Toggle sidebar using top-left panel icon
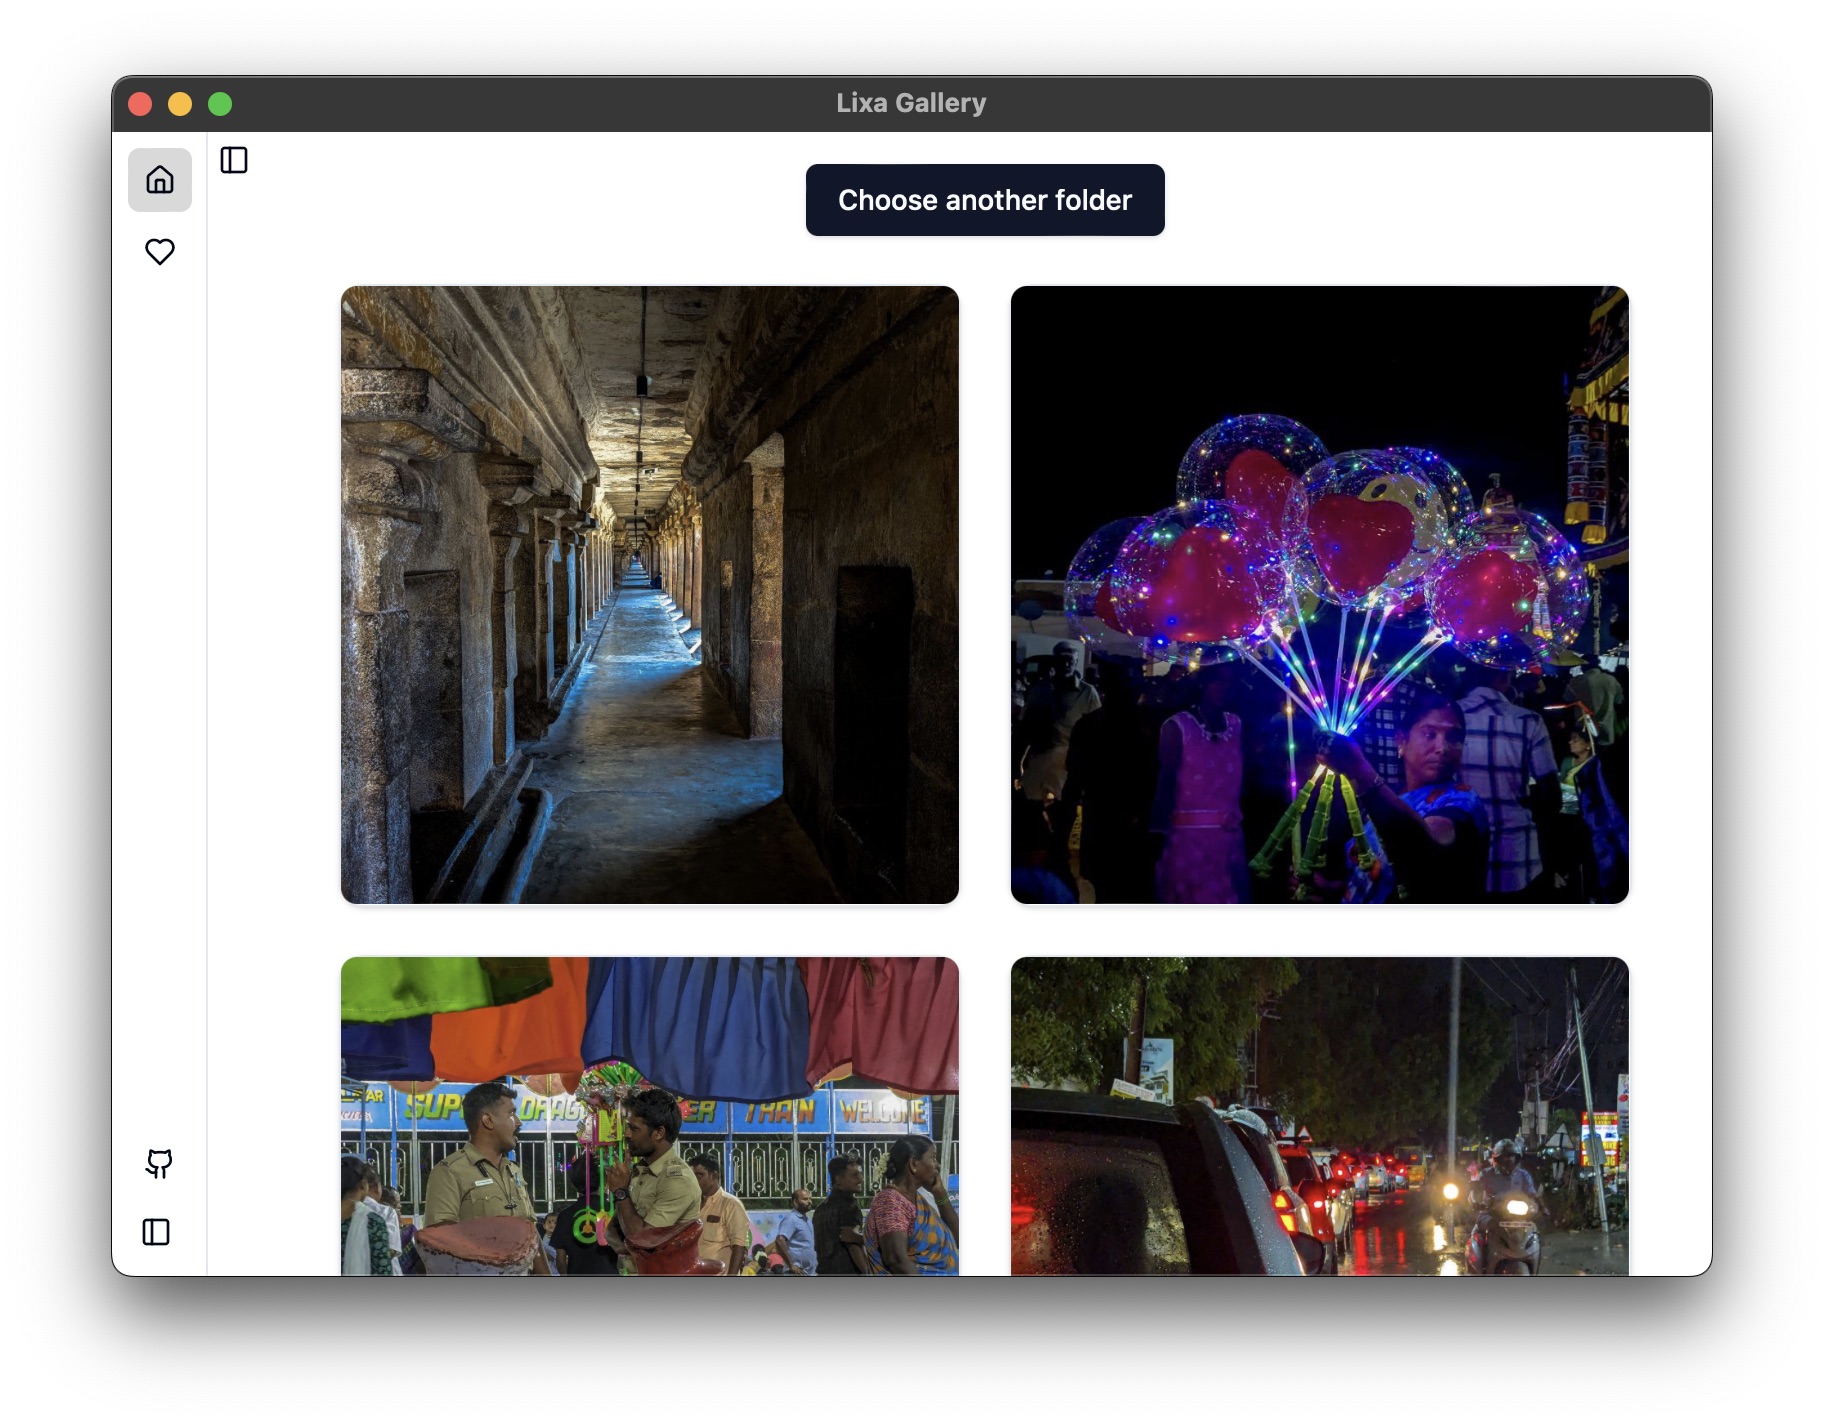The image size is (1824, 1424). 234,160
